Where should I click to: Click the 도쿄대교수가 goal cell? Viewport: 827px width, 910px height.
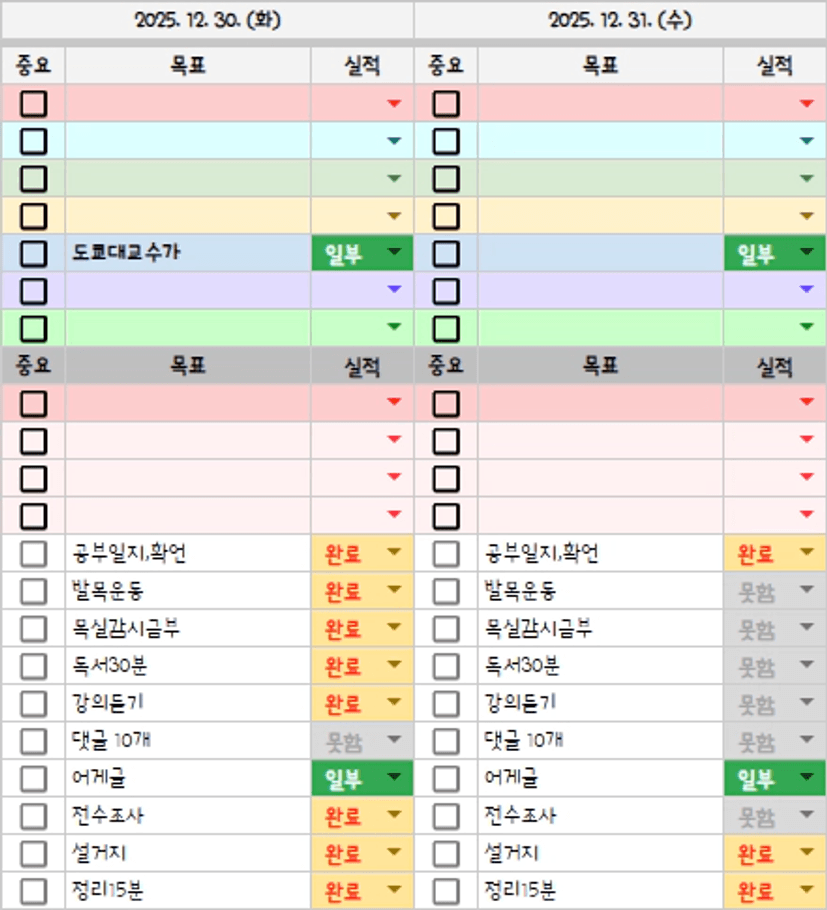[188, 253]
